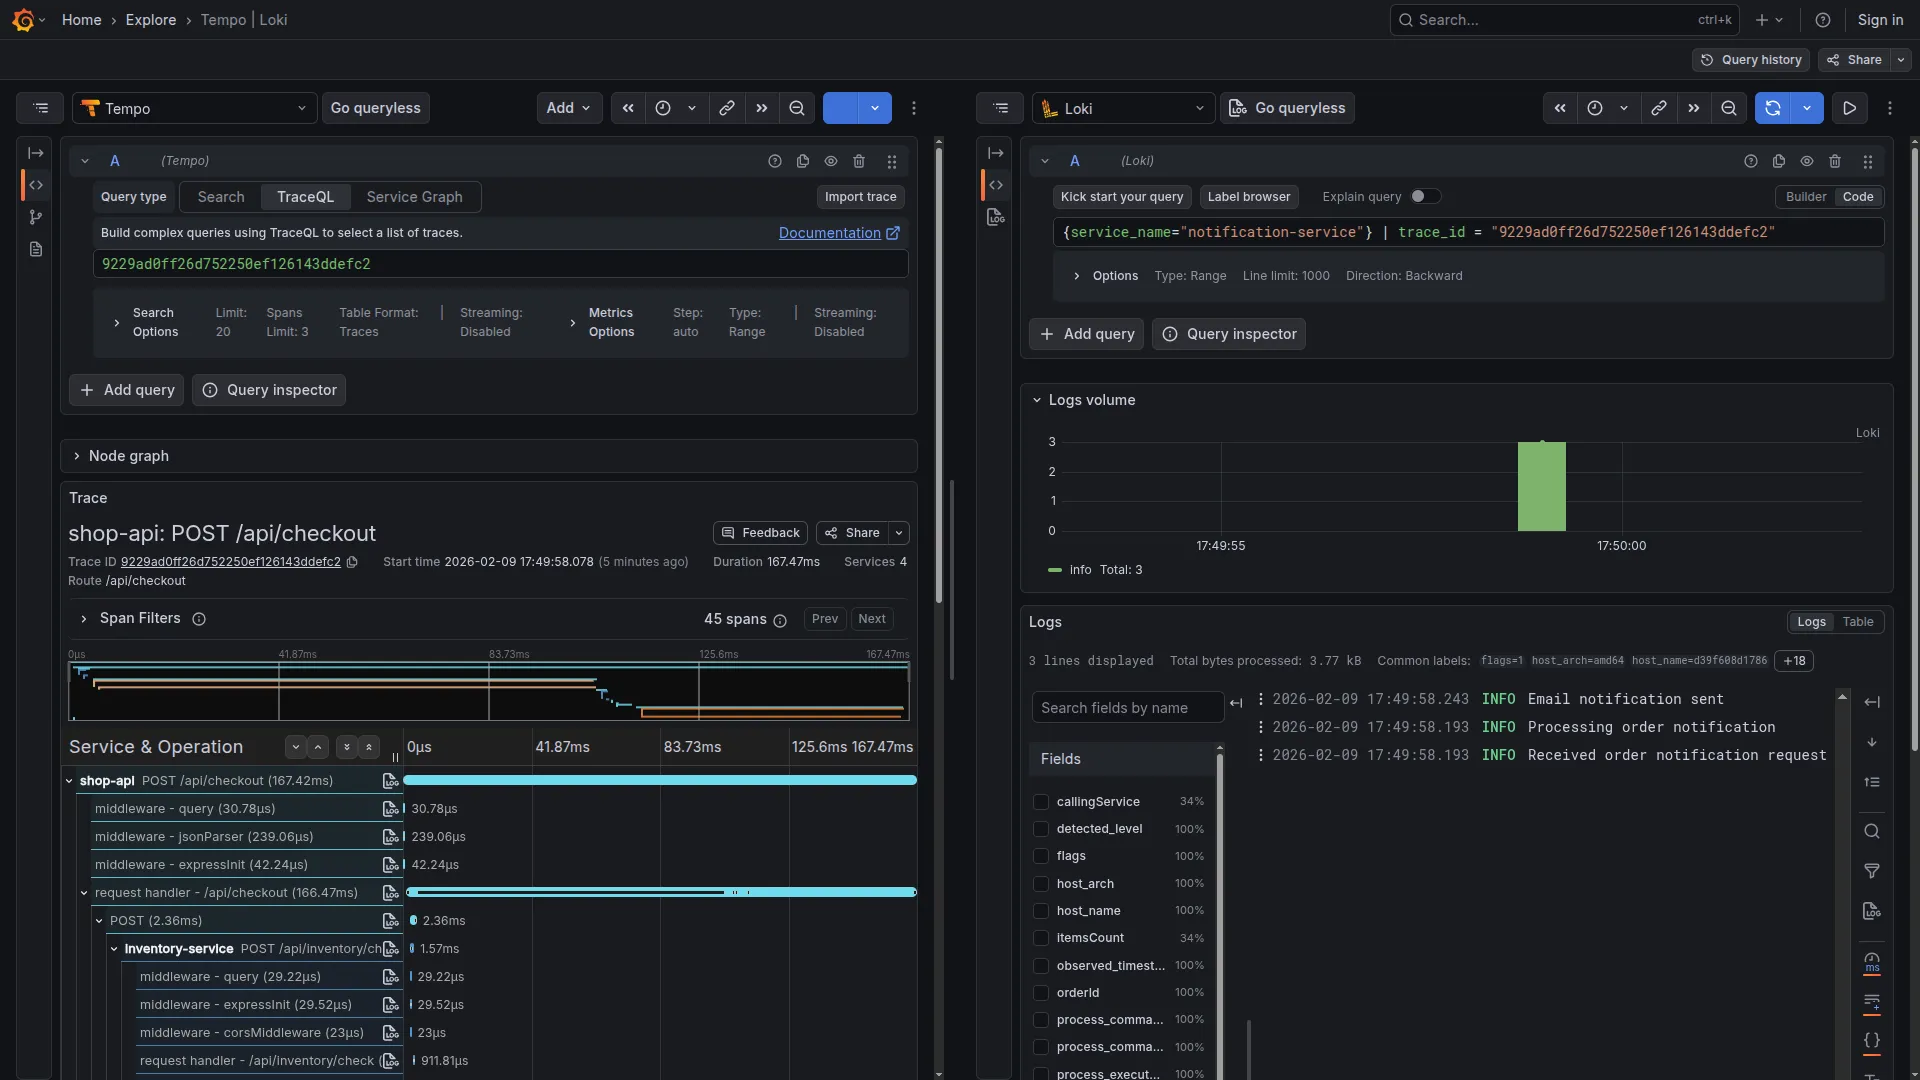Screen dimensions: 1920x1080
Task: Copy trace ID to clipboard
Action: pyautogui.click(x=352, y=562)
